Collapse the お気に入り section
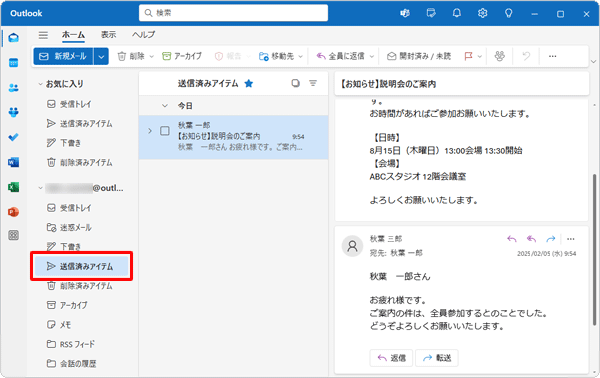Screen dimensions: 600x378 click(40, 84)
